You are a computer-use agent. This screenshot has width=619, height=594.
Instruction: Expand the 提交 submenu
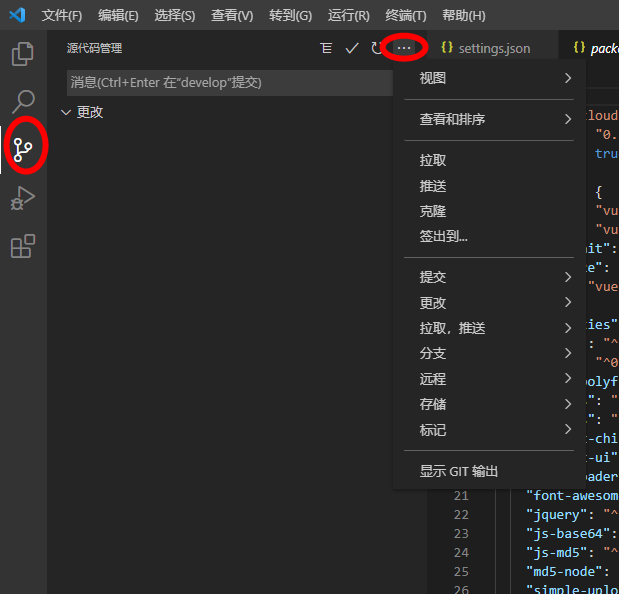tap(489, 277)
